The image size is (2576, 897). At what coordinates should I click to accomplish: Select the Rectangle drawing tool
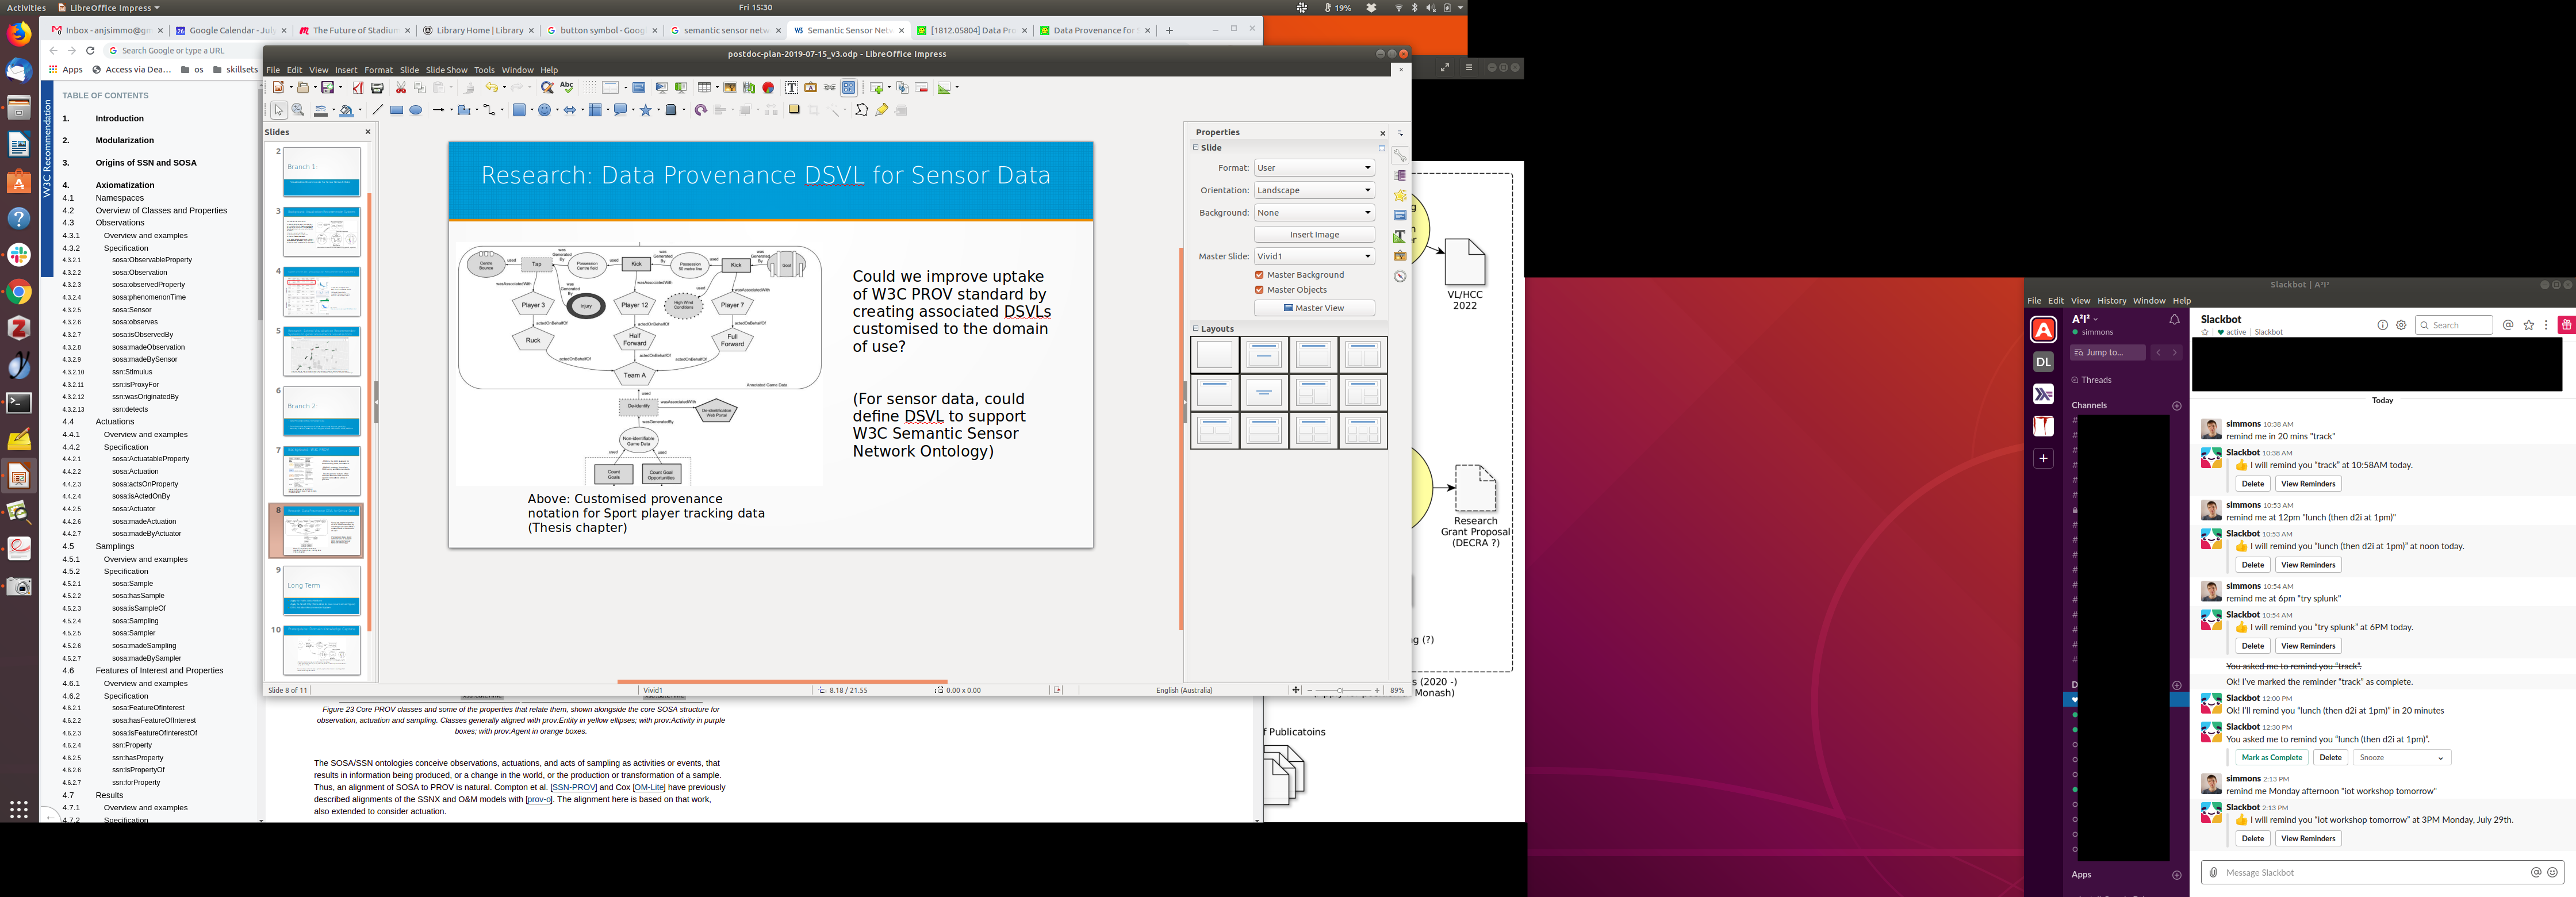(397, 110)
